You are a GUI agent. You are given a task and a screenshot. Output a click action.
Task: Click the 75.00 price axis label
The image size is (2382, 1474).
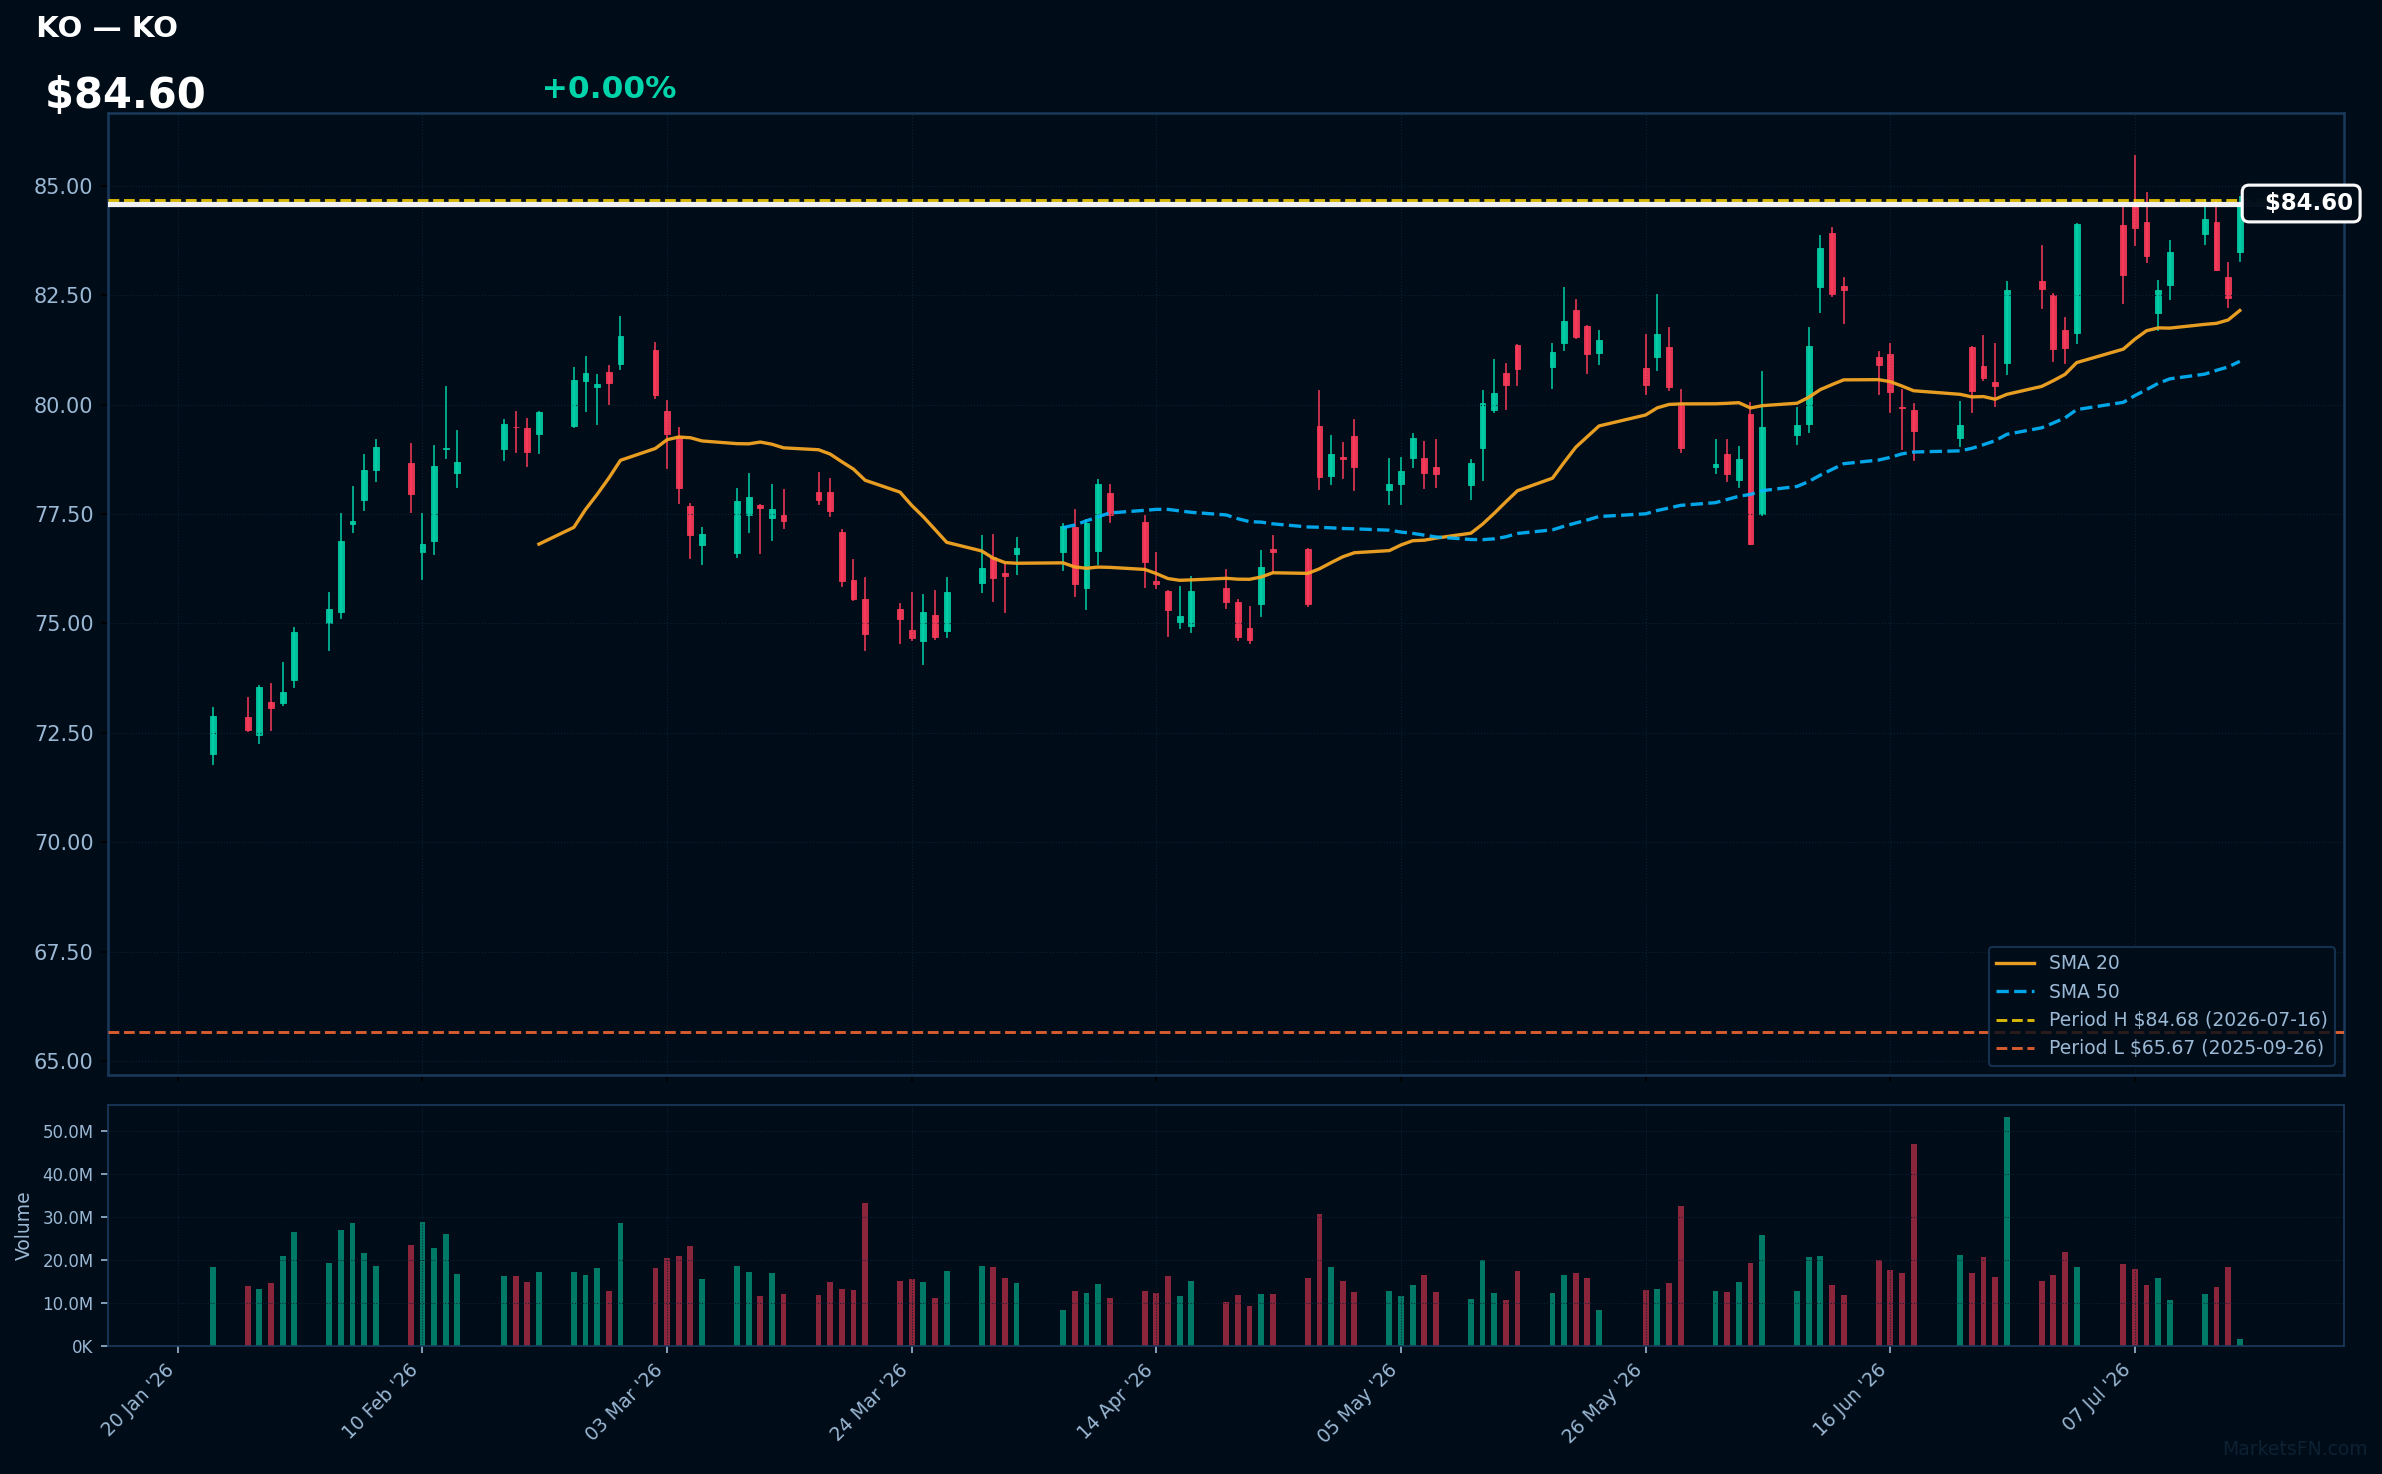pos(63,624)
